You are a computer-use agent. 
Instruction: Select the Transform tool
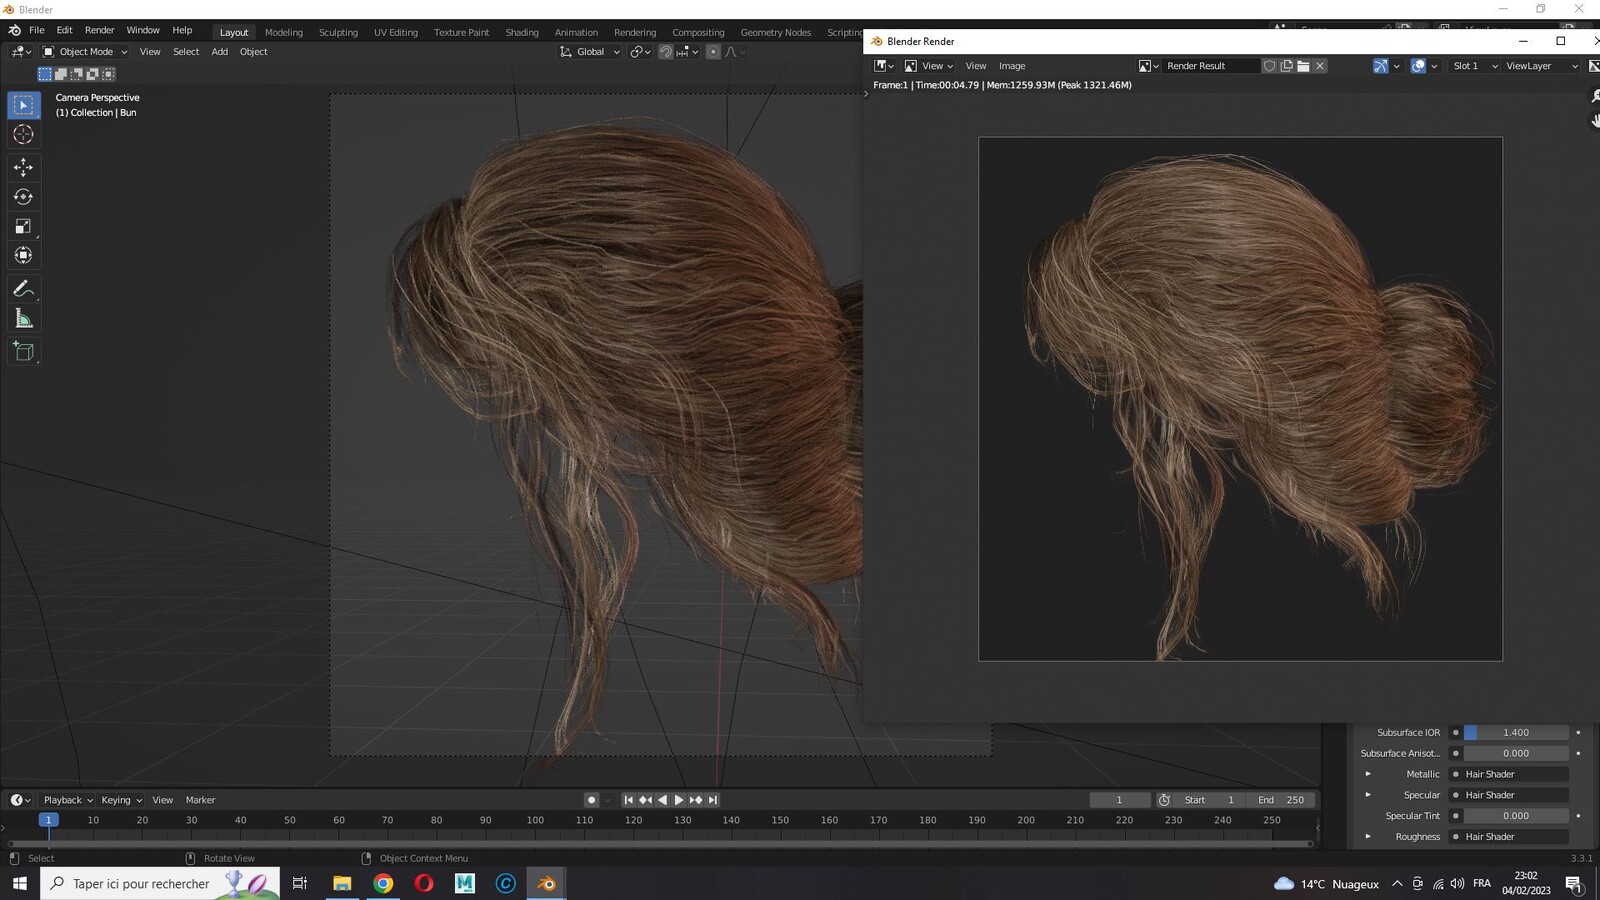(x=23, y=255)
